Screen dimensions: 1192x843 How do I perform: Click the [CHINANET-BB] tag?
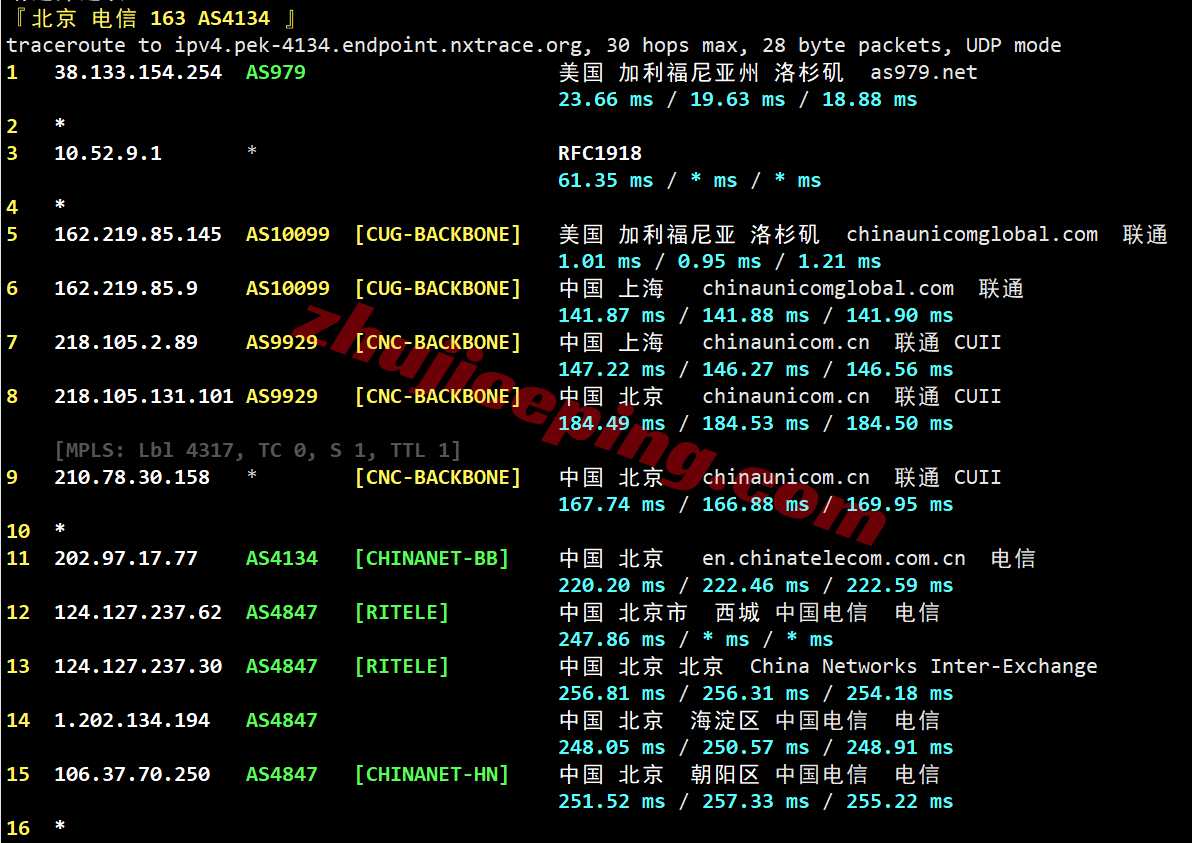432,558
